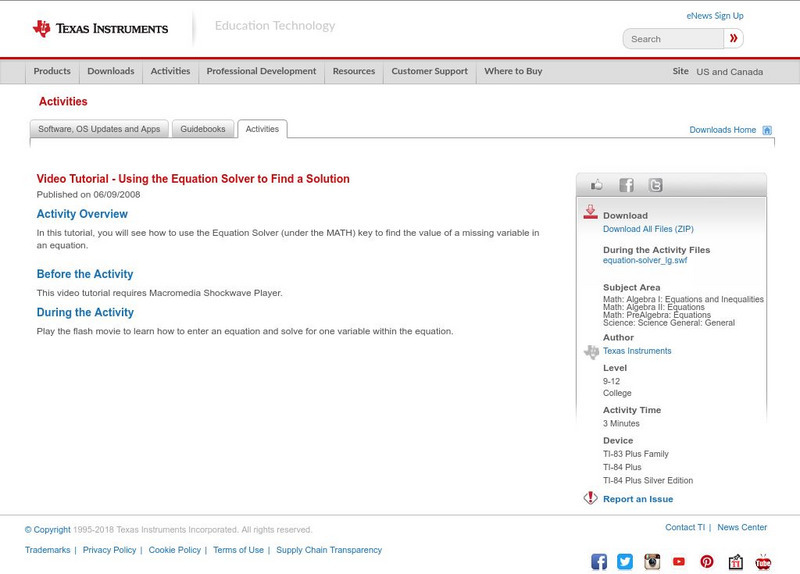
Task: Open the footer TI store bag icon
Action: [x=735, y=562]
